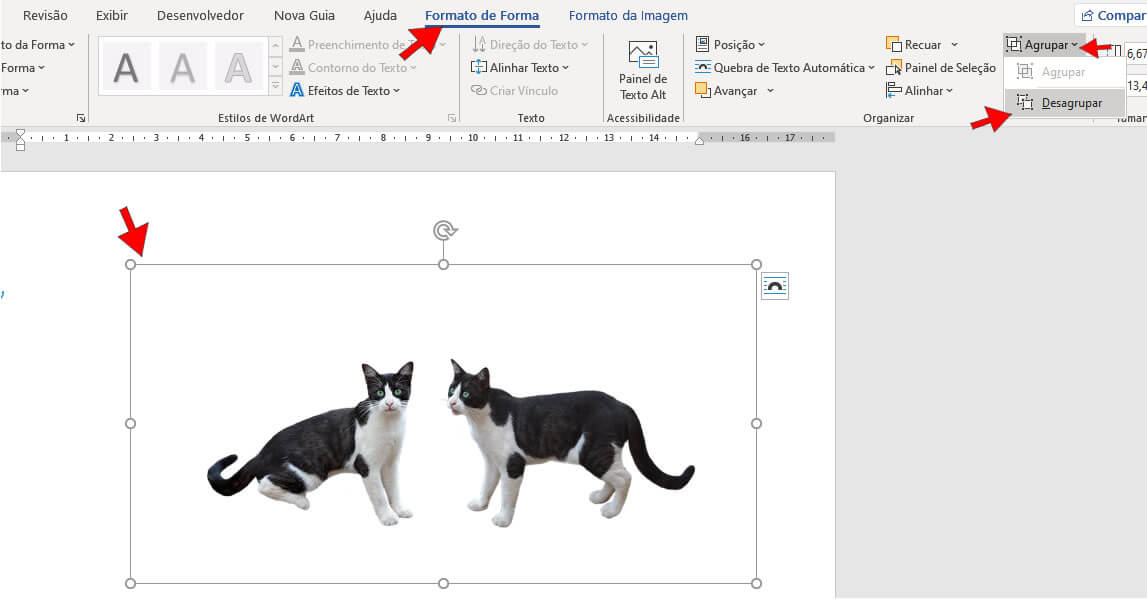
Task: Click the Contorno do Texto outline icon
Action: coord(297,67)
